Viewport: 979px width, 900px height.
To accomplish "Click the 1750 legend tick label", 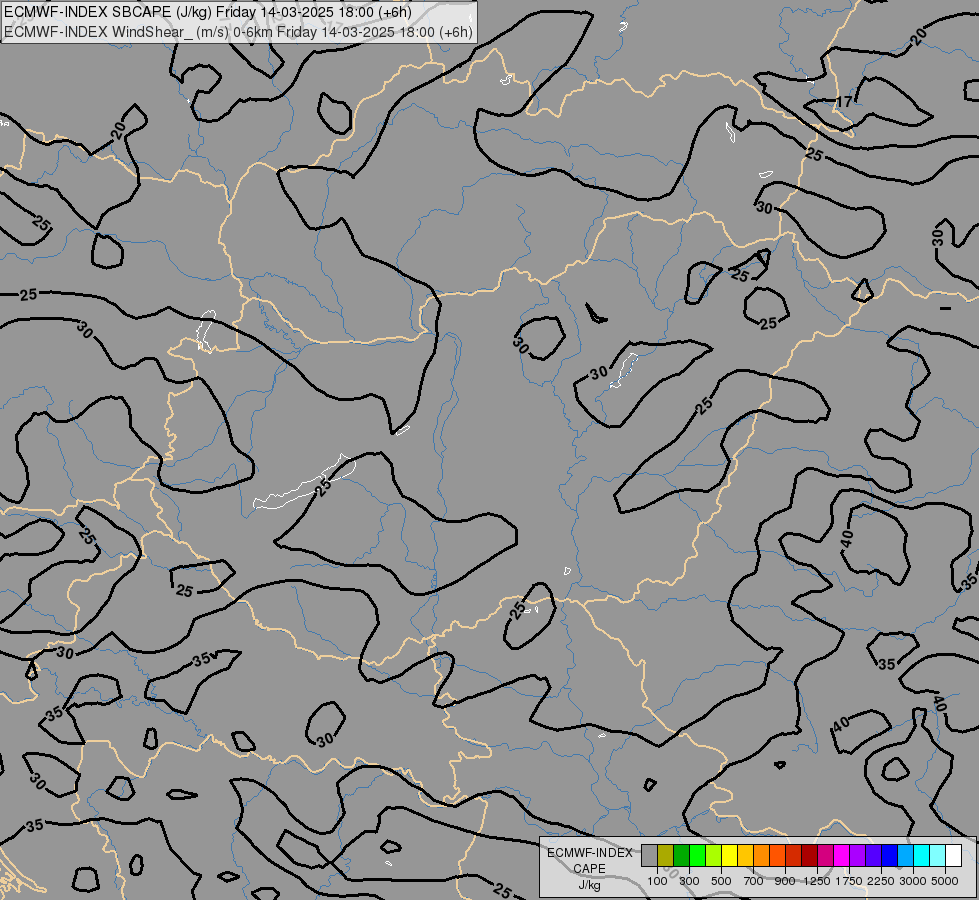I will 849,881.
